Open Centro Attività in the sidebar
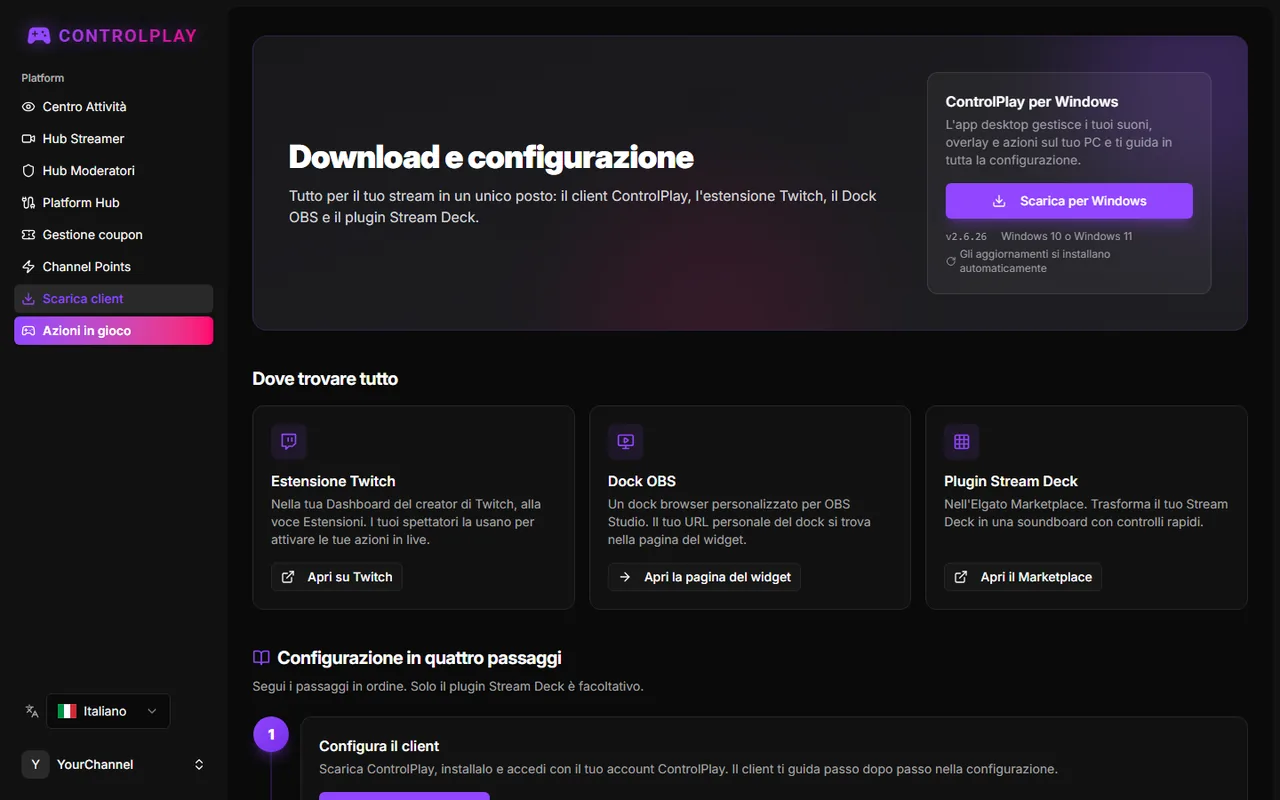Image resolution: width=1280 pixels, height=800 pixels. (113, 107)
